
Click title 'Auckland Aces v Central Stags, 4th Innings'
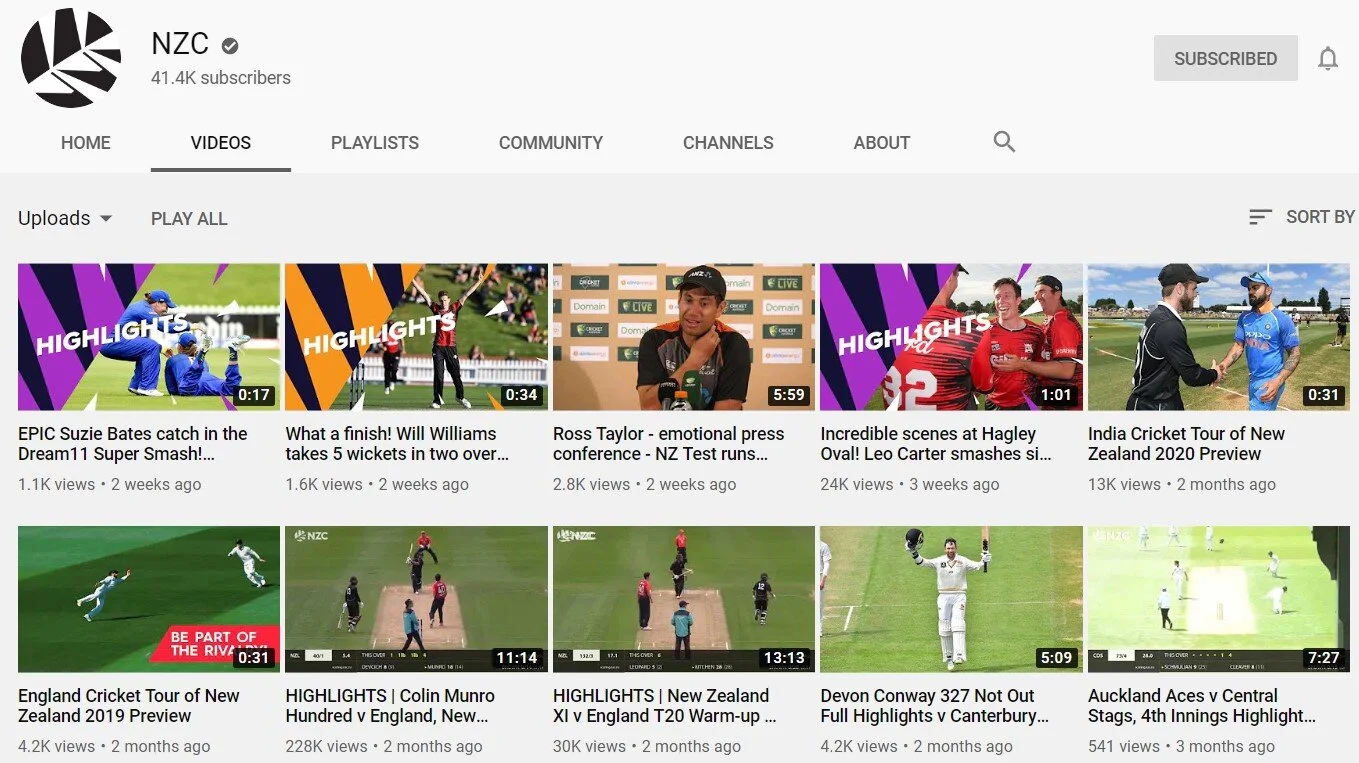point(1202,705)
